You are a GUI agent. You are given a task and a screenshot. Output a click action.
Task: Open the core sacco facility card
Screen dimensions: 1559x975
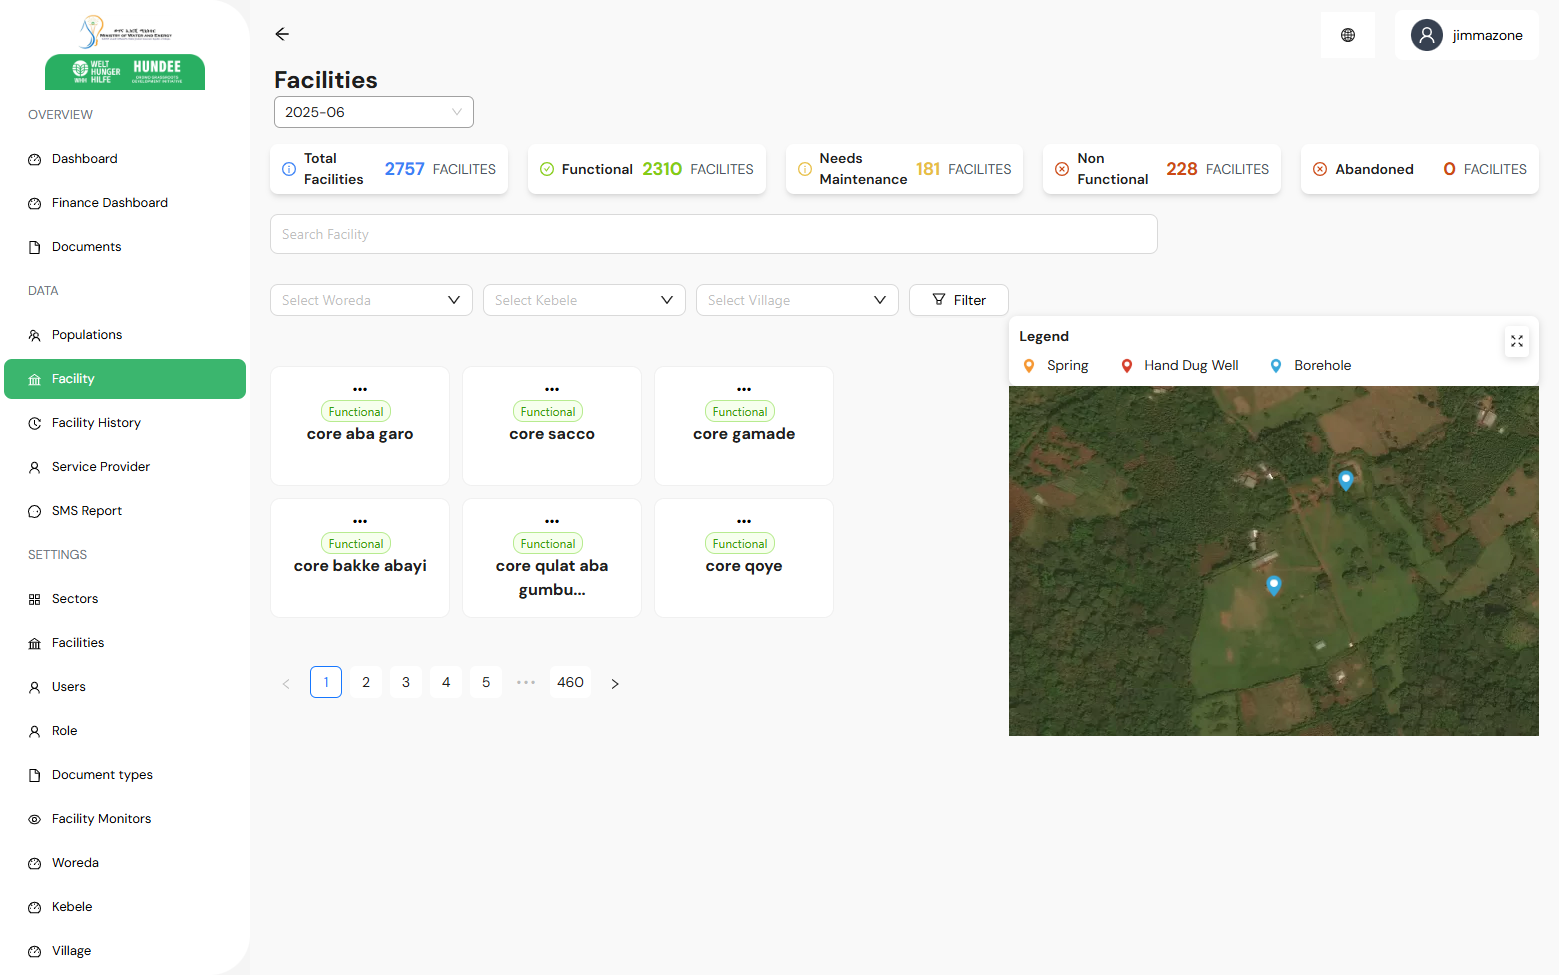point(552,435)
